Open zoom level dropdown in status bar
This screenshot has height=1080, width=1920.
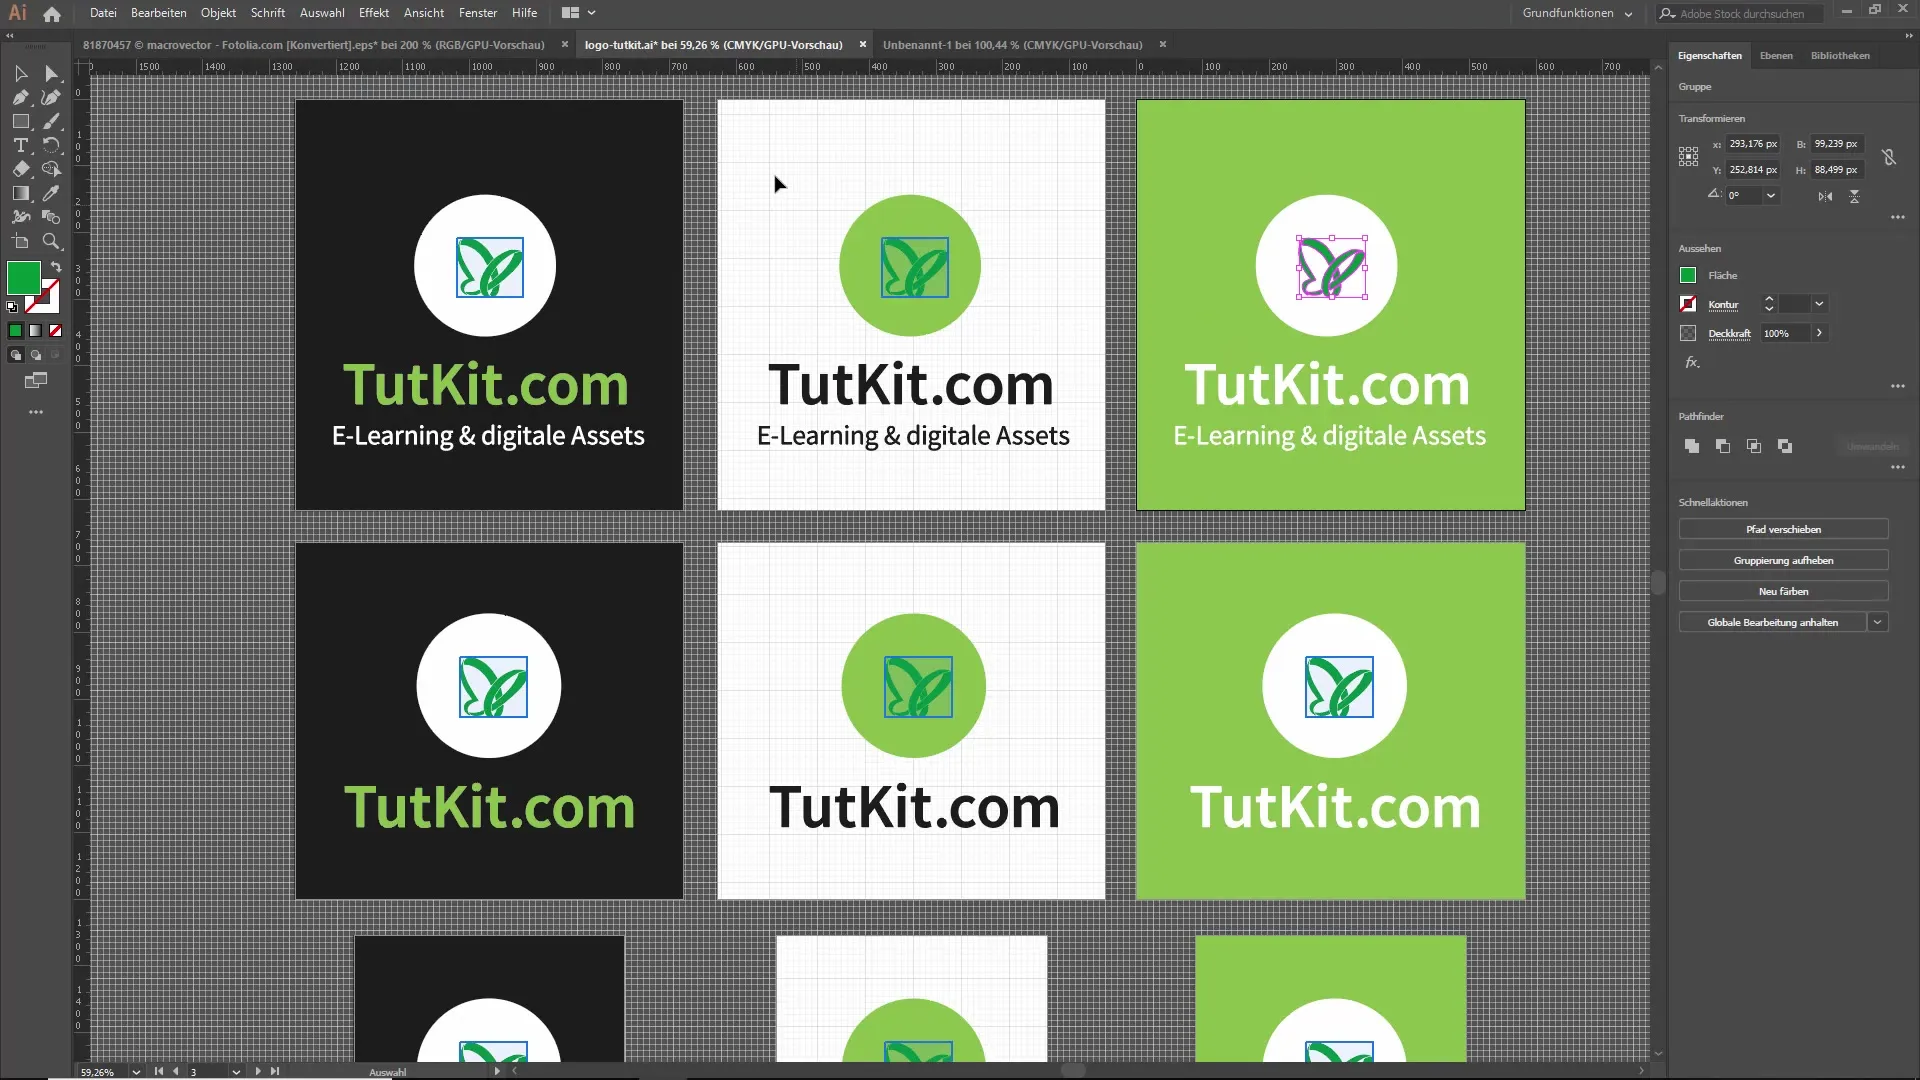pyautogui.click(x=136, y=1072)
